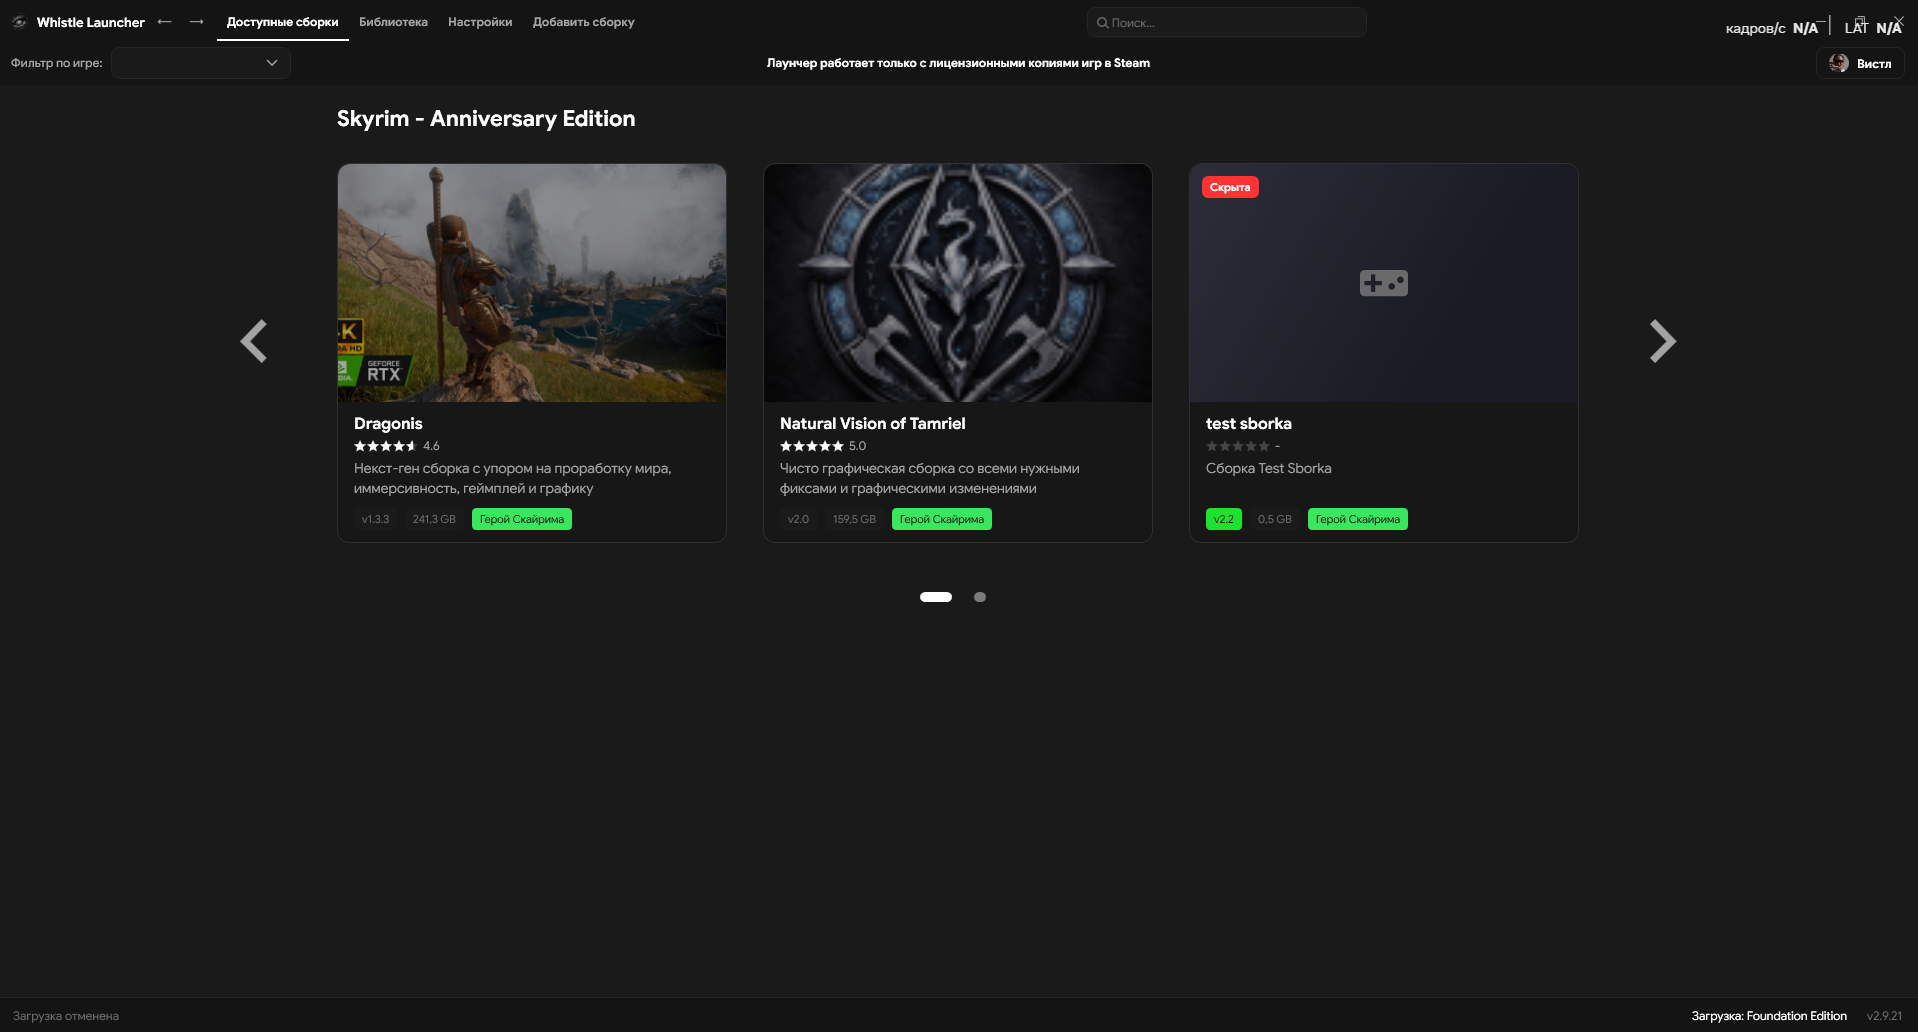Toggle the Скрыта badge on test sborka

click(x=1230, y=186)
